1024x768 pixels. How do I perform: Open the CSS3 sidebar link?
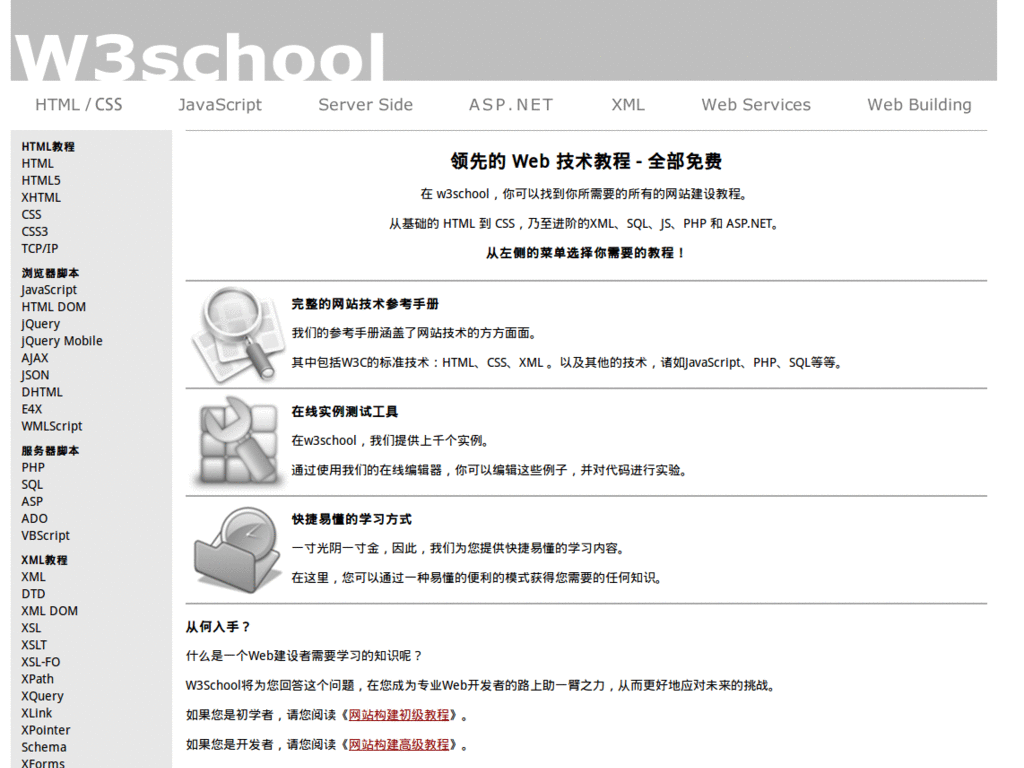coord(34,231)
